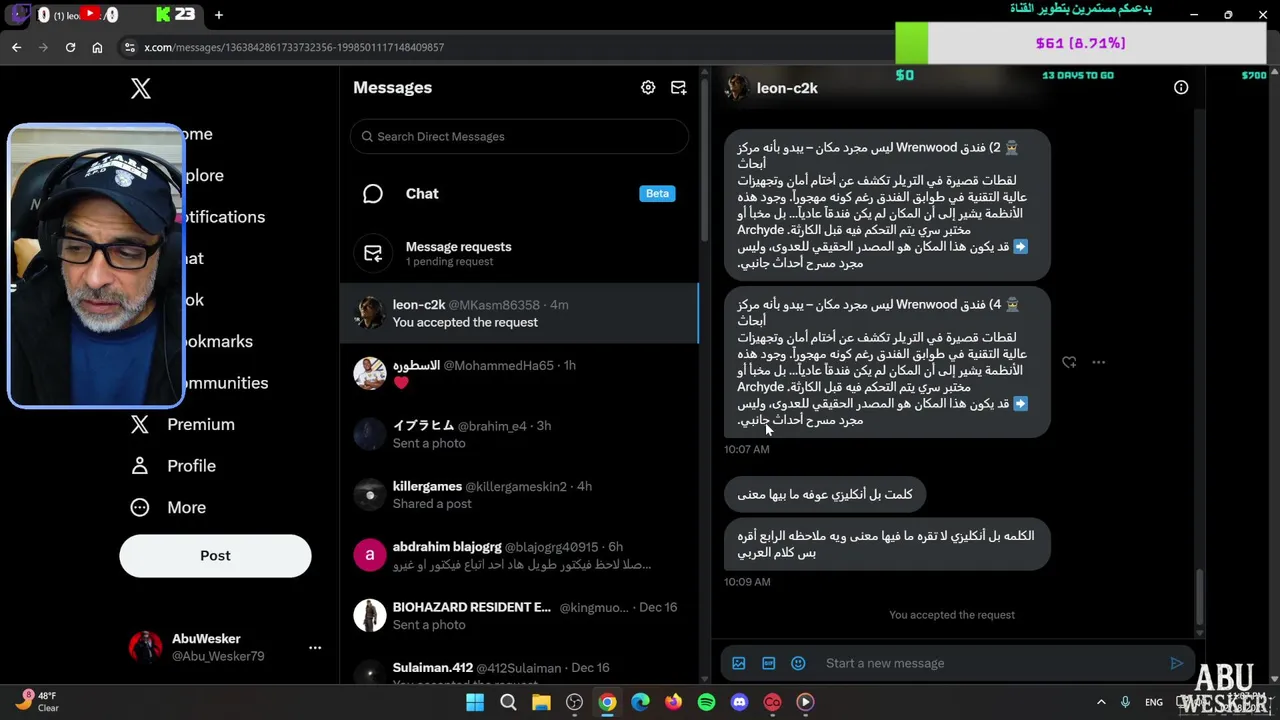The width and height of the screenshot is (1280, 720).
Task: Click the send message arrow icon
Action: point(1176,663)
